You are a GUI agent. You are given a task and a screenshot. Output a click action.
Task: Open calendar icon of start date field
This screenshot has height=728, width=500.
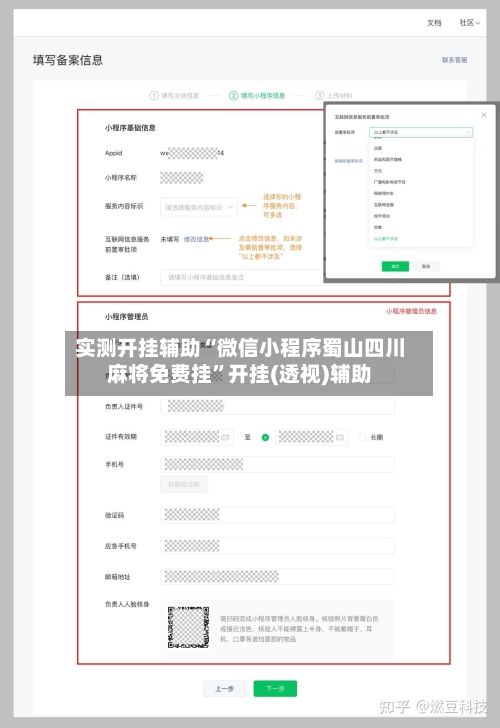pyautogui.click(x=225, y=437)
